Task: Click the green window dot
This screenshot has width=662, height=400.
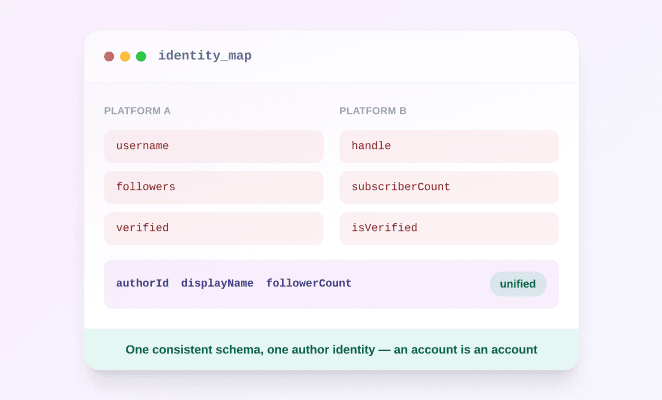Action: pyautogui.click(x=141, y=56)
